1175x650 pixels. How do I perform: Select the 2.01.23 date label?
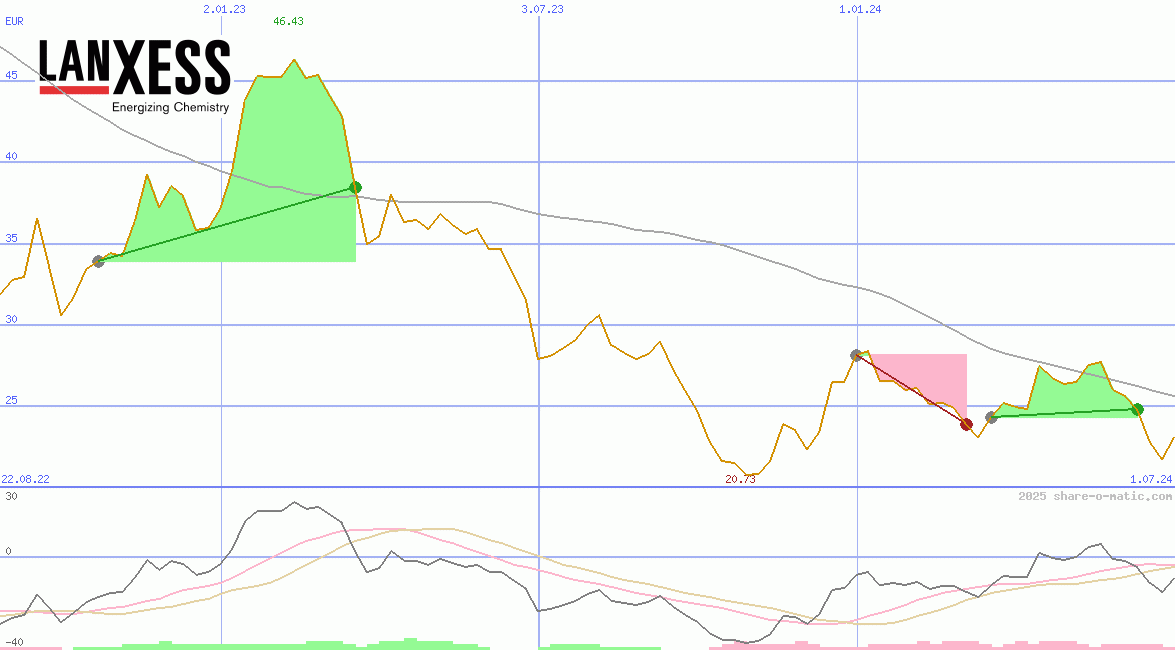[224, 9]
